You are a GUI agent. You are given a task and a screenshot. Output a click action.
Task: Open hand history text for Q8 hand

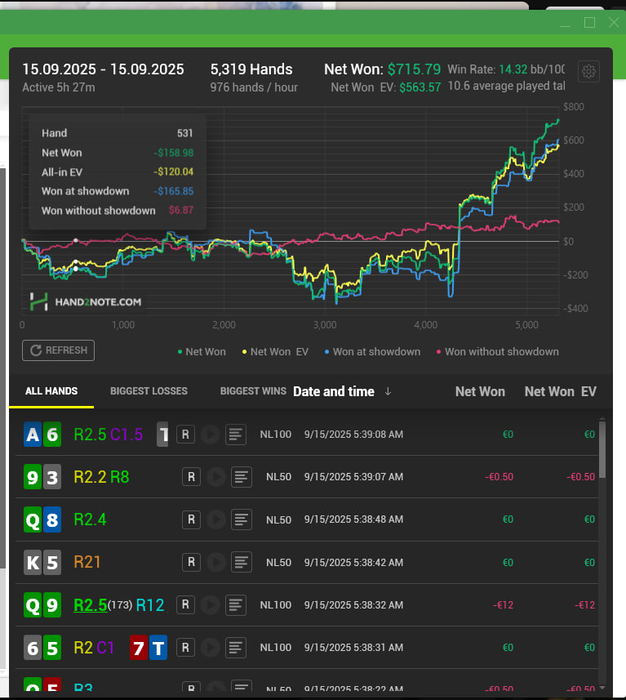[242, 520]
